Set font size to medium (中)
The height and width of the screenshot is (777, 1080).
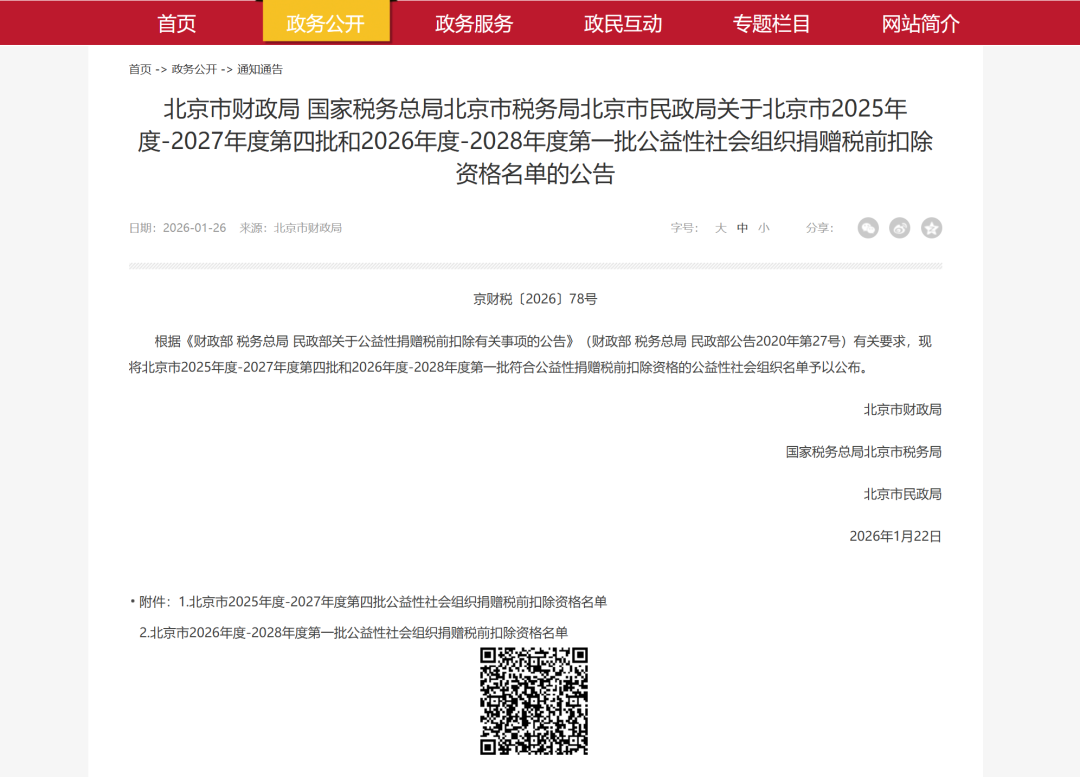742,228
